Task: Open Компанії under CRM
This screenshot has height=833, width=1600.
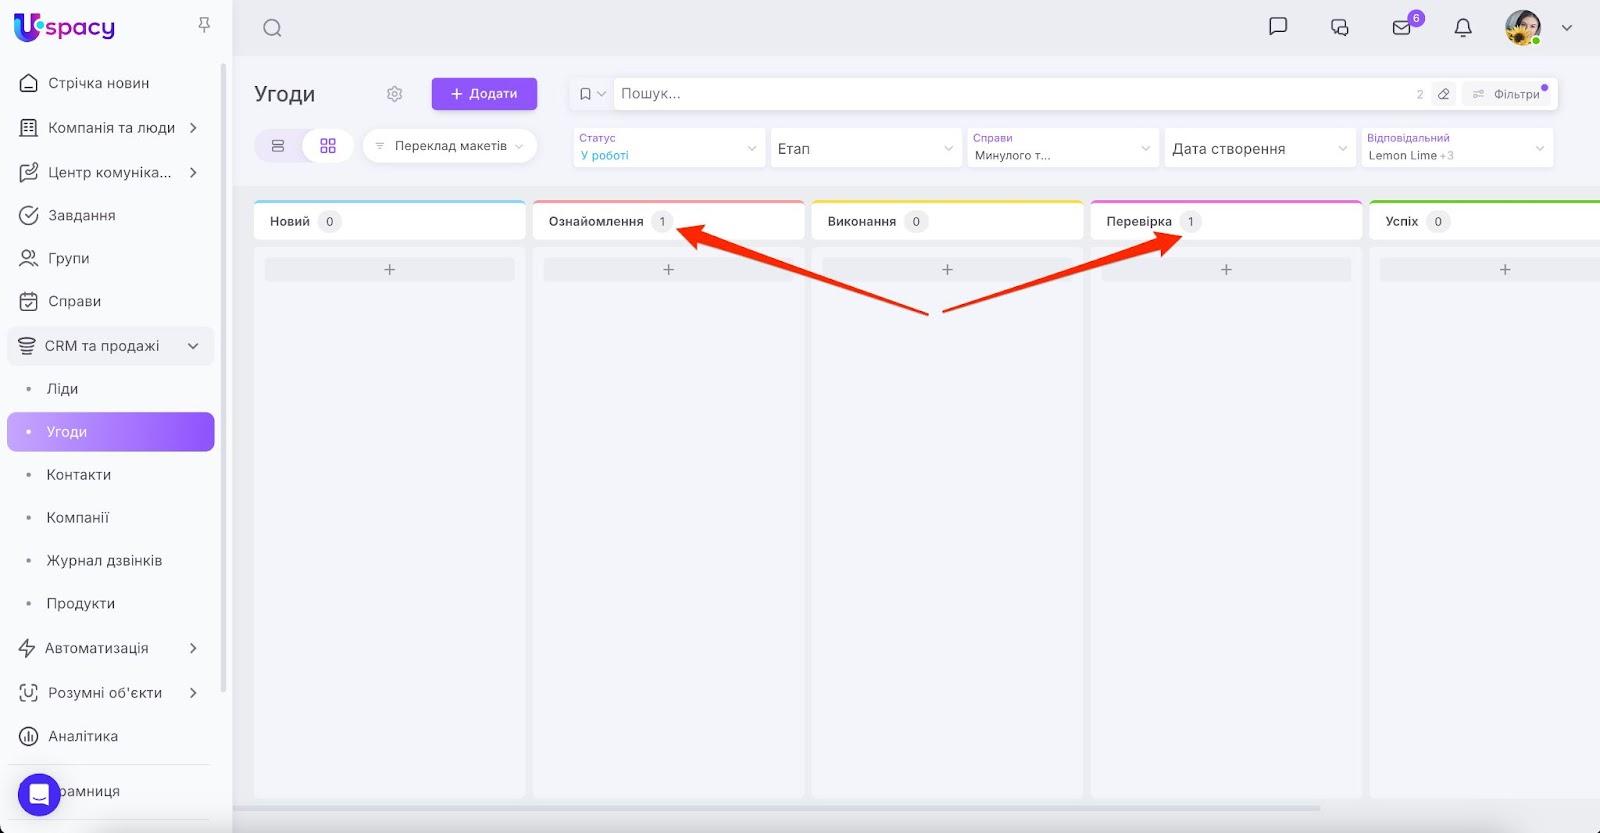Action: click(77, 518)
